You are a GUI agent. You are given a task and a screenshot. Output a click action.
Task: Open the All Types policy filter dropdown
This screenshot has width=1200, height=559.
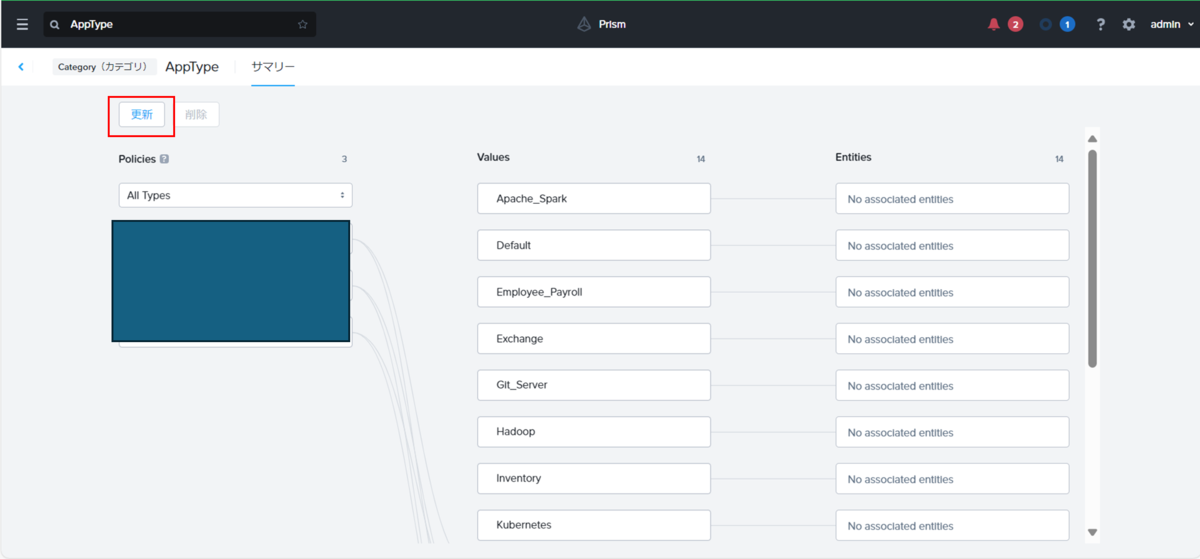click(235, 195)
